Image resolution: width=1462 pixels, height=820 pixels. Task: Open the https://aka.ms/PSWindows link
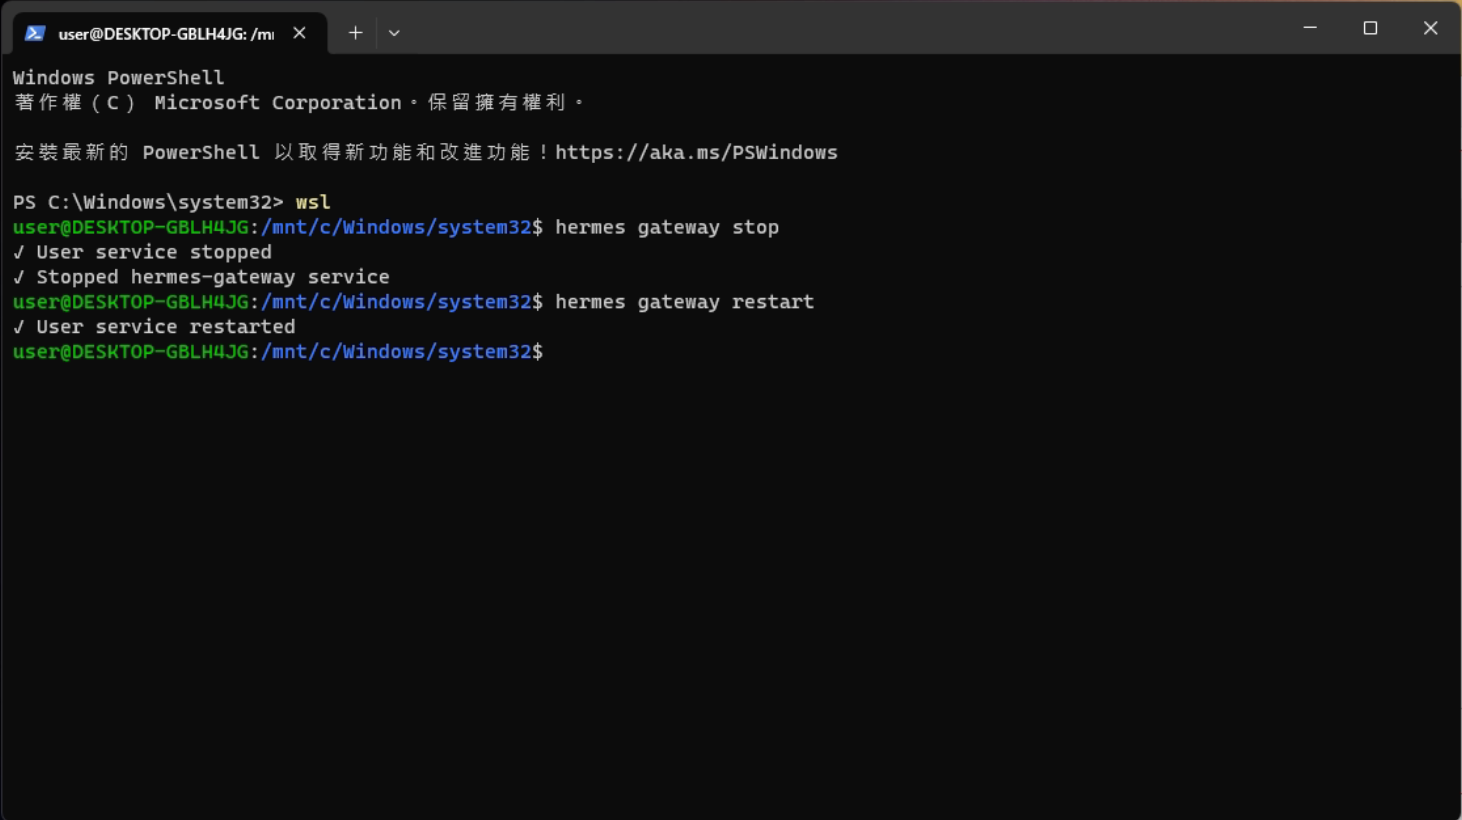pyautogui.click(x=696, y=152)
